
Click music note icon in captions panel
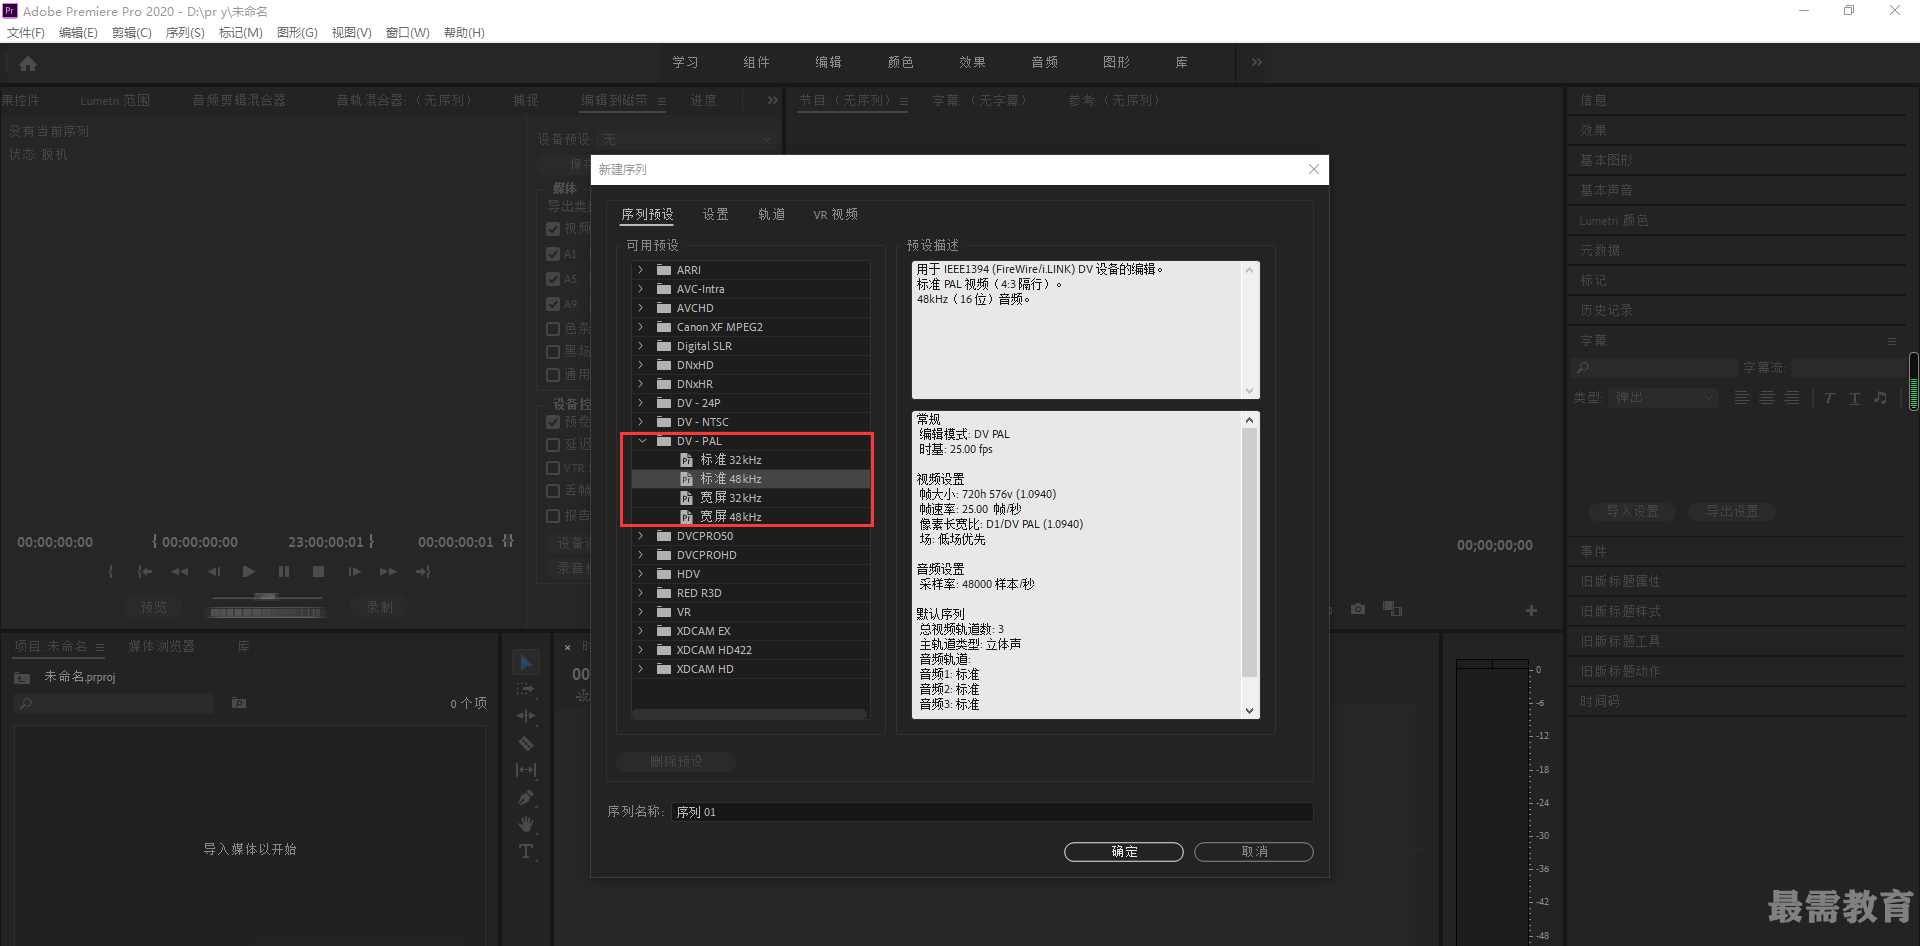(x=1881, y=398)
